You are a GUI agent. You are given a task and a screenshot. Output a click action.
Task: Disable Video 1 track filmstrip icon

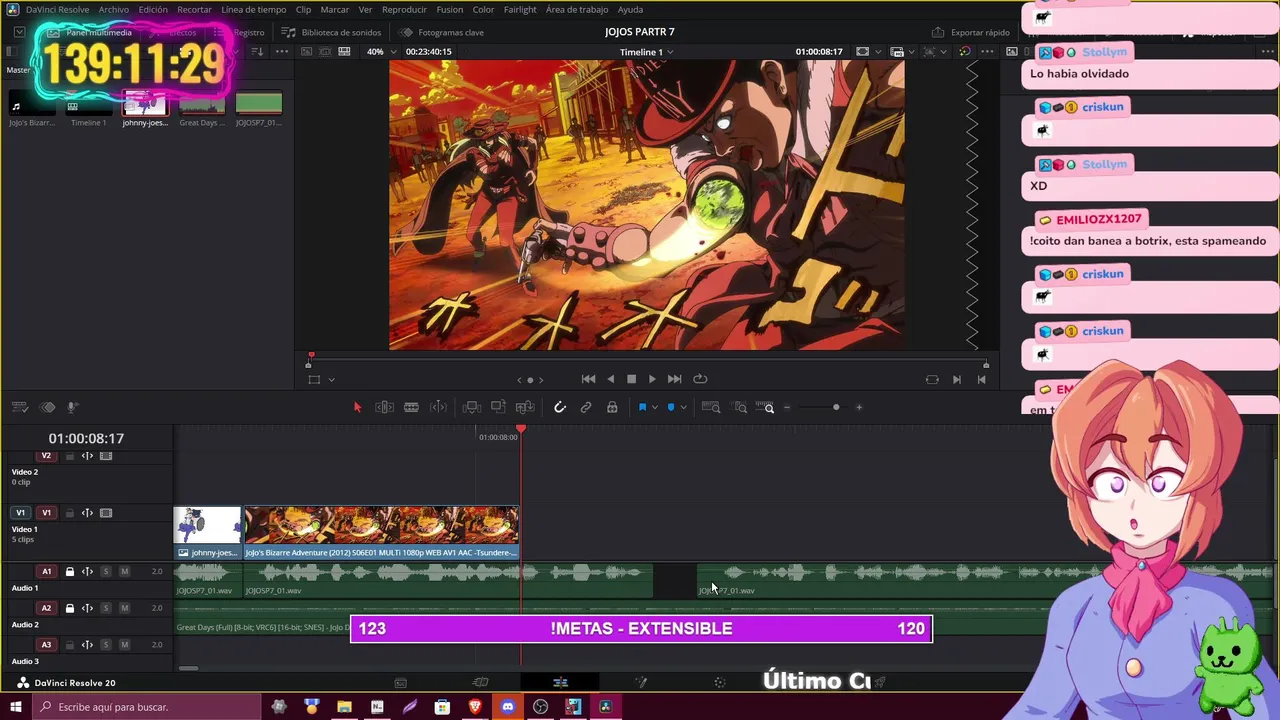(106, 513)
